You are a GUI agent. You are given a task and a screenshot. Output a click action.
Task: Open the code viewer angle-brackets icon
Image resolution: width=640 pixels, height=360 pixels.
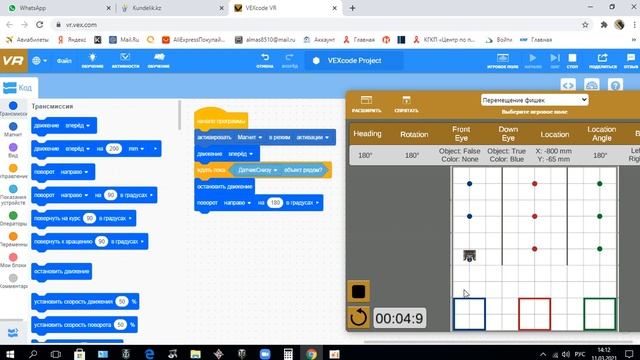pos(568,86)
